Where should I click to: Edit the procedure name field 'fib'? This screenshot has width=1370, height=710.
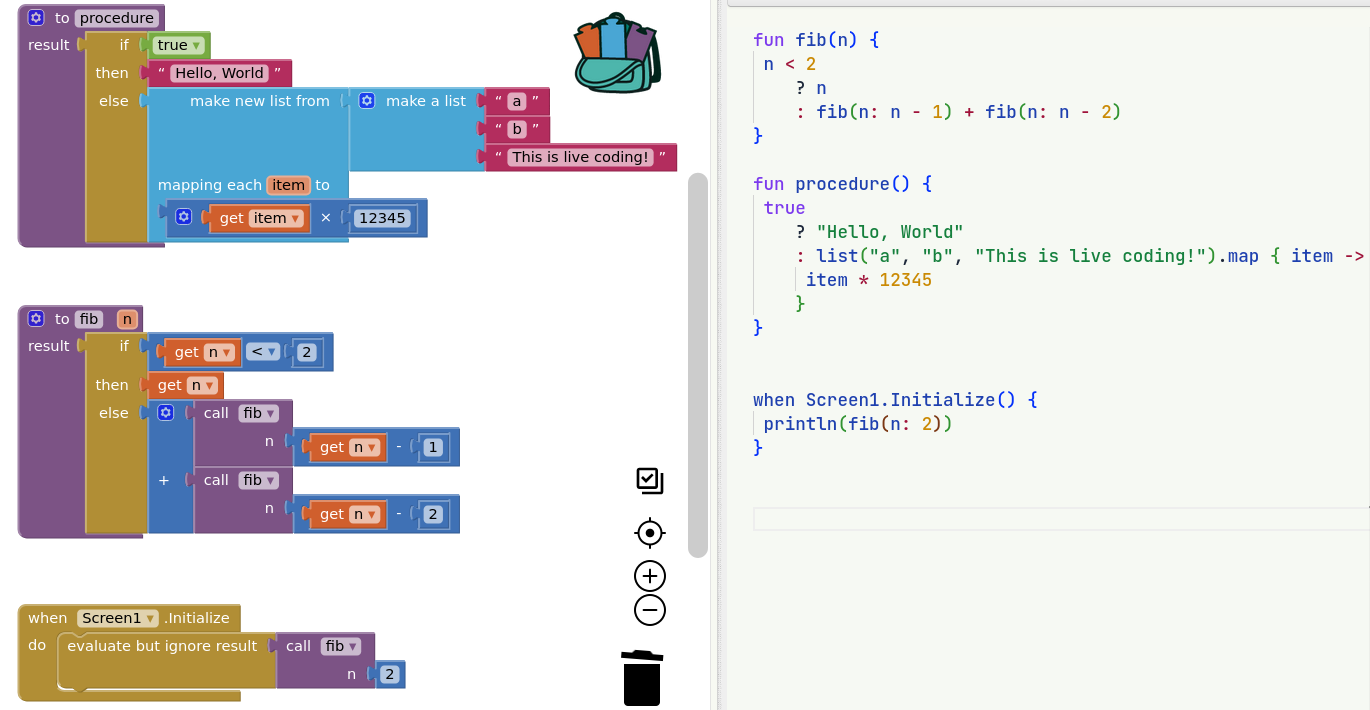(90, 319)
